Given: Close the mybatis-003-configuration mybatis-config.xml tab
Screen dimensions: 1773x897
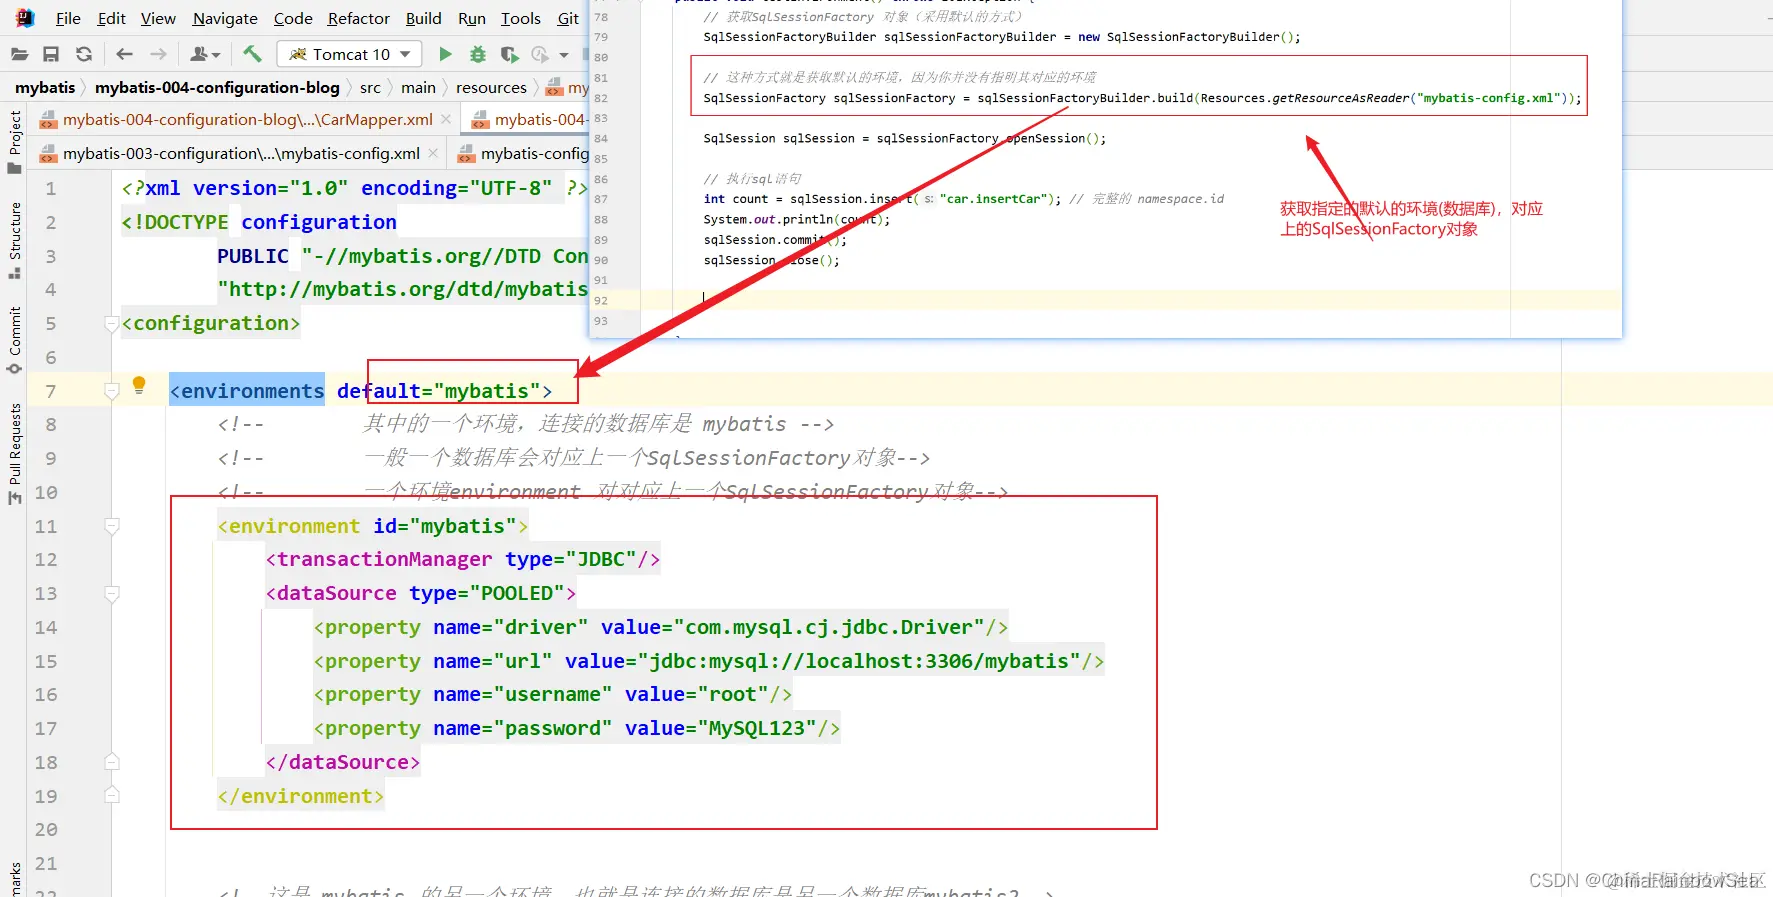Looking at the screenshot, I should click(x=433, y=153).
